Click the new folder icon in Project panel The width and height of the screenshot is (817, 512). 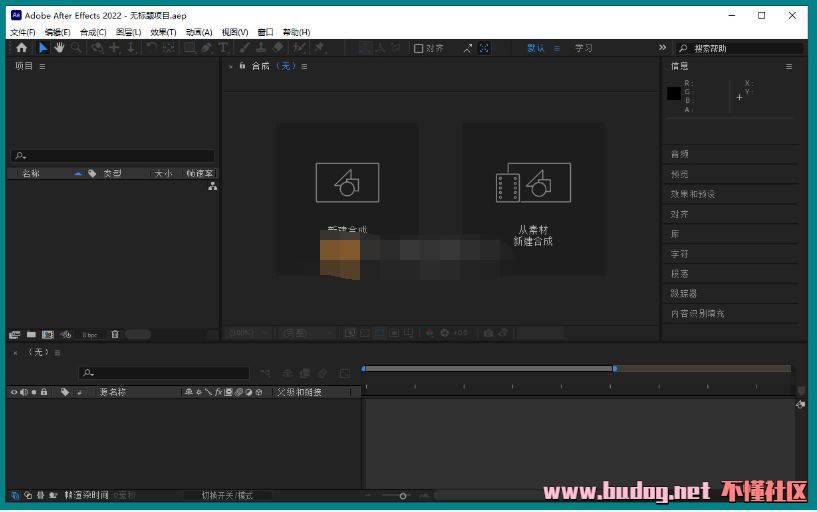pos(31,334)
